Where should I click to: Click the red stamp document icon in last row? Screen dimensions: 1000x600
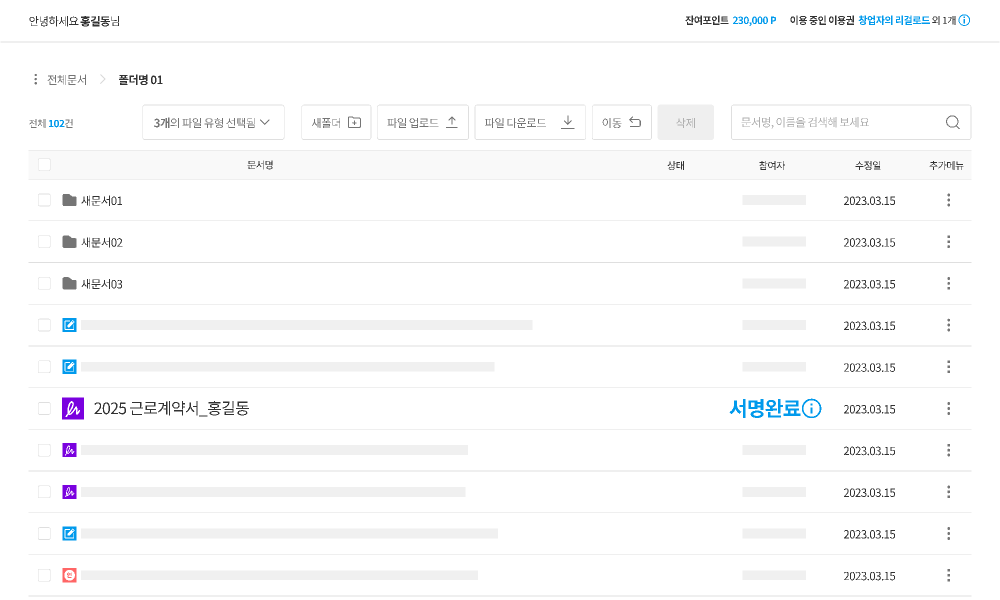(x=70, y=575)
